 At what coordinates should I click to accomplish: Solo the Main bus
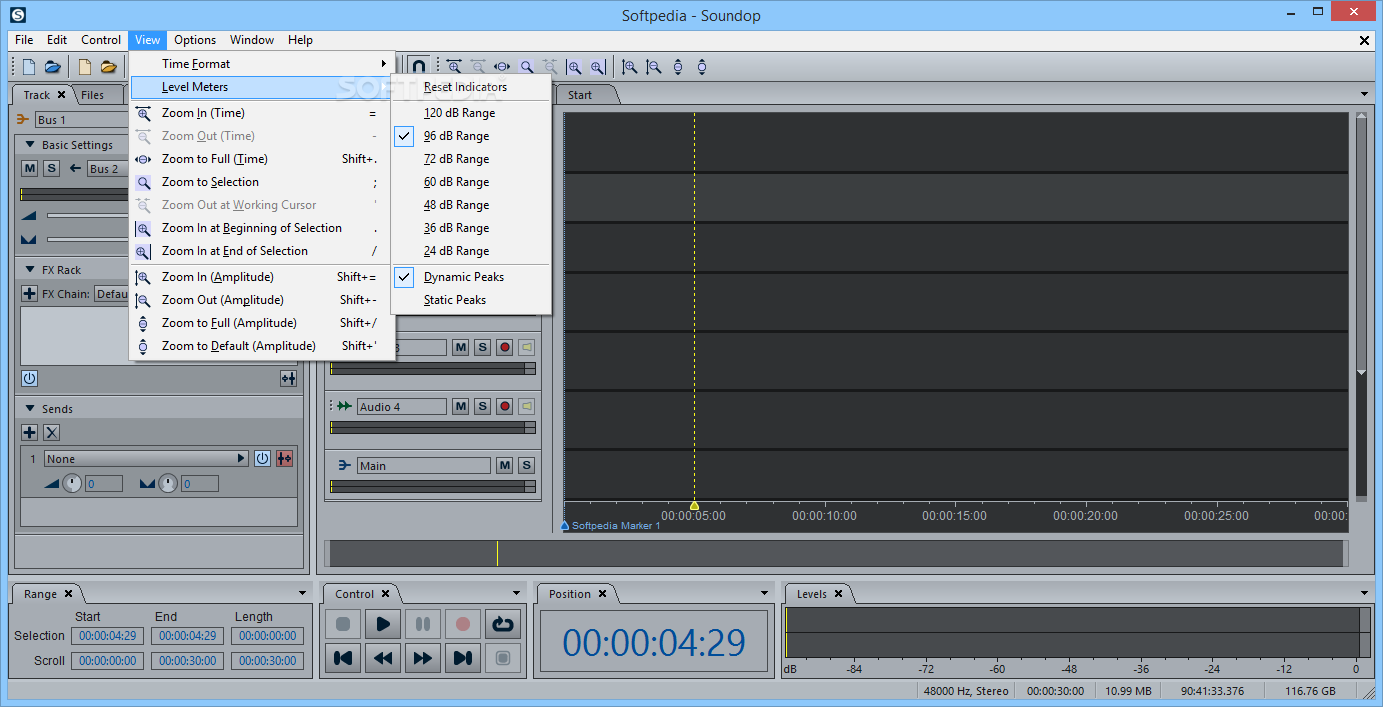[x=526, y=465]
